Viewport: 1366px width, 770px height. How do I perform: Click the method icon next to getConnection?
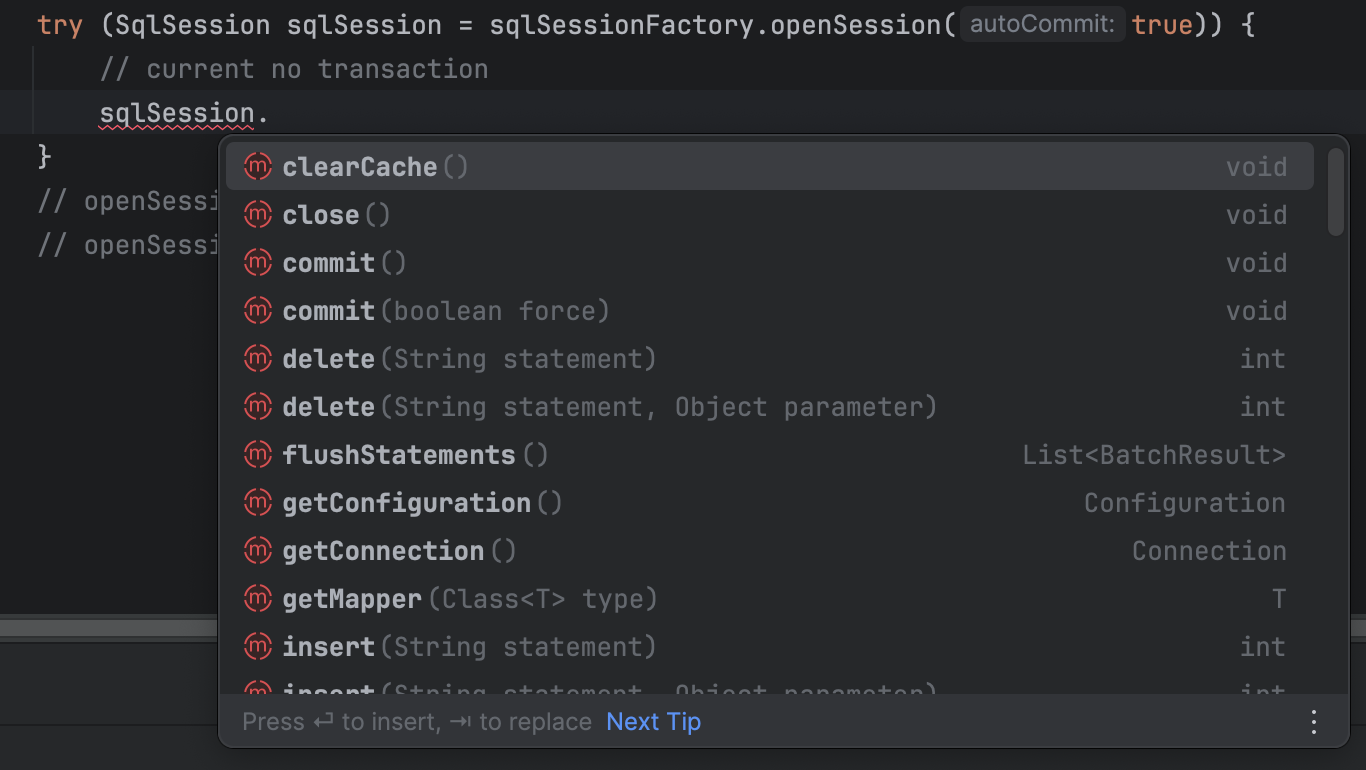(x=258, y=550)
